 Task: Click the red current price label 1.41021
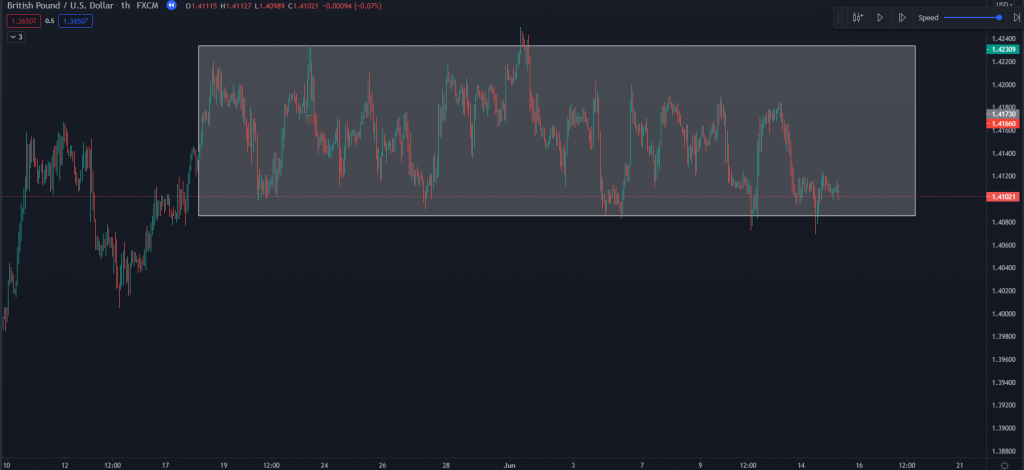[1003, 197]
